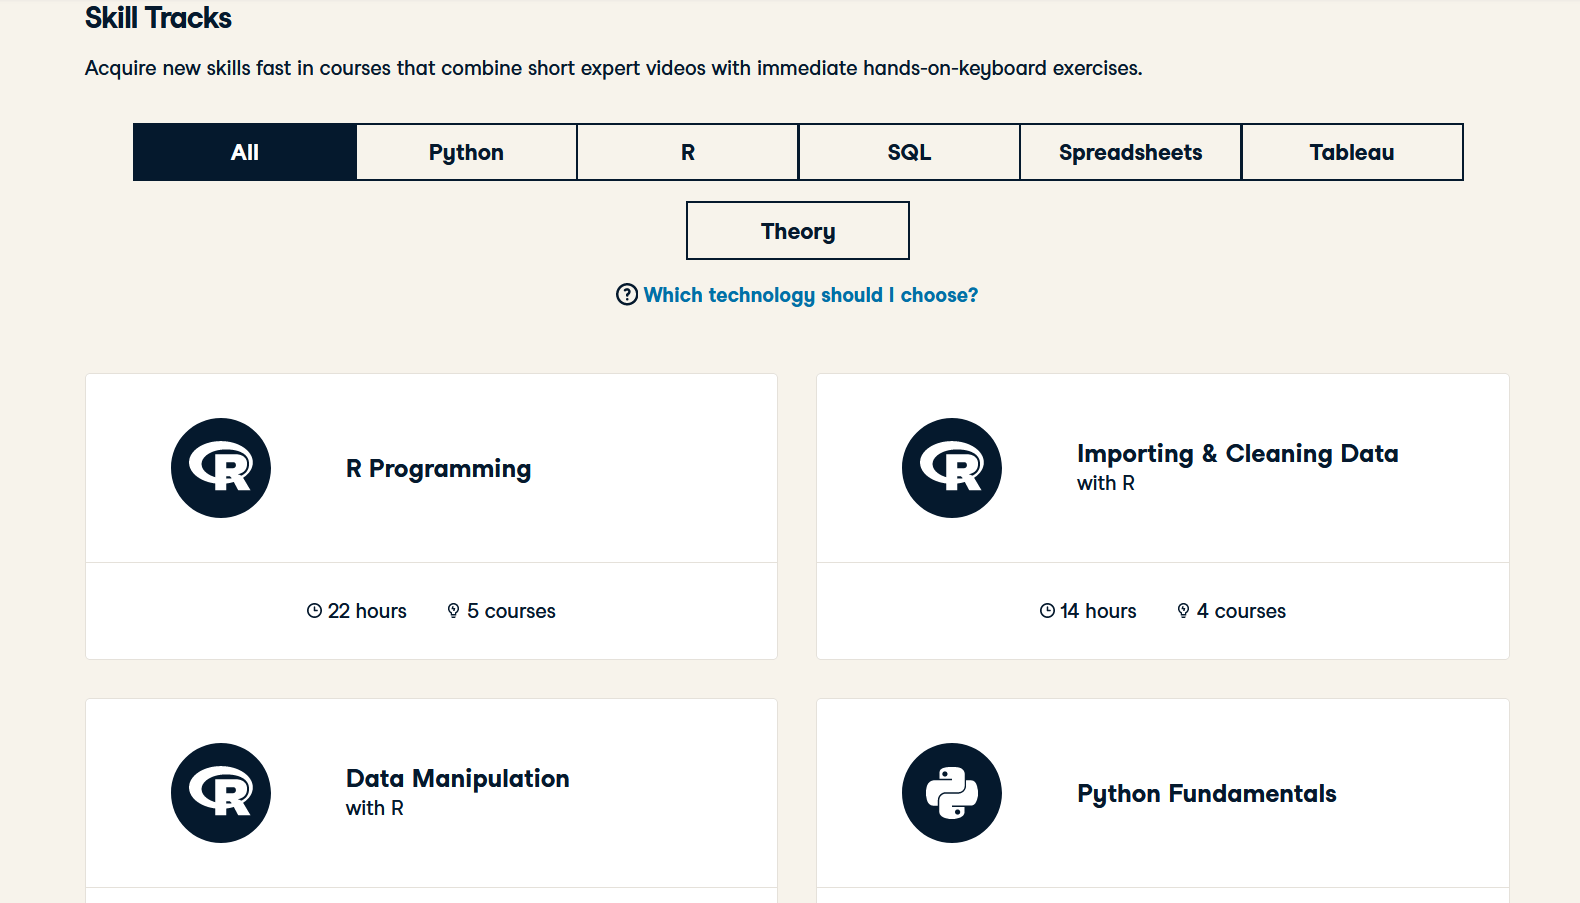Screen dimensions: 1580x903
Task: Click the R logo on Data Manipulation card
Action: pyautogui.click(x=221, y=793)
